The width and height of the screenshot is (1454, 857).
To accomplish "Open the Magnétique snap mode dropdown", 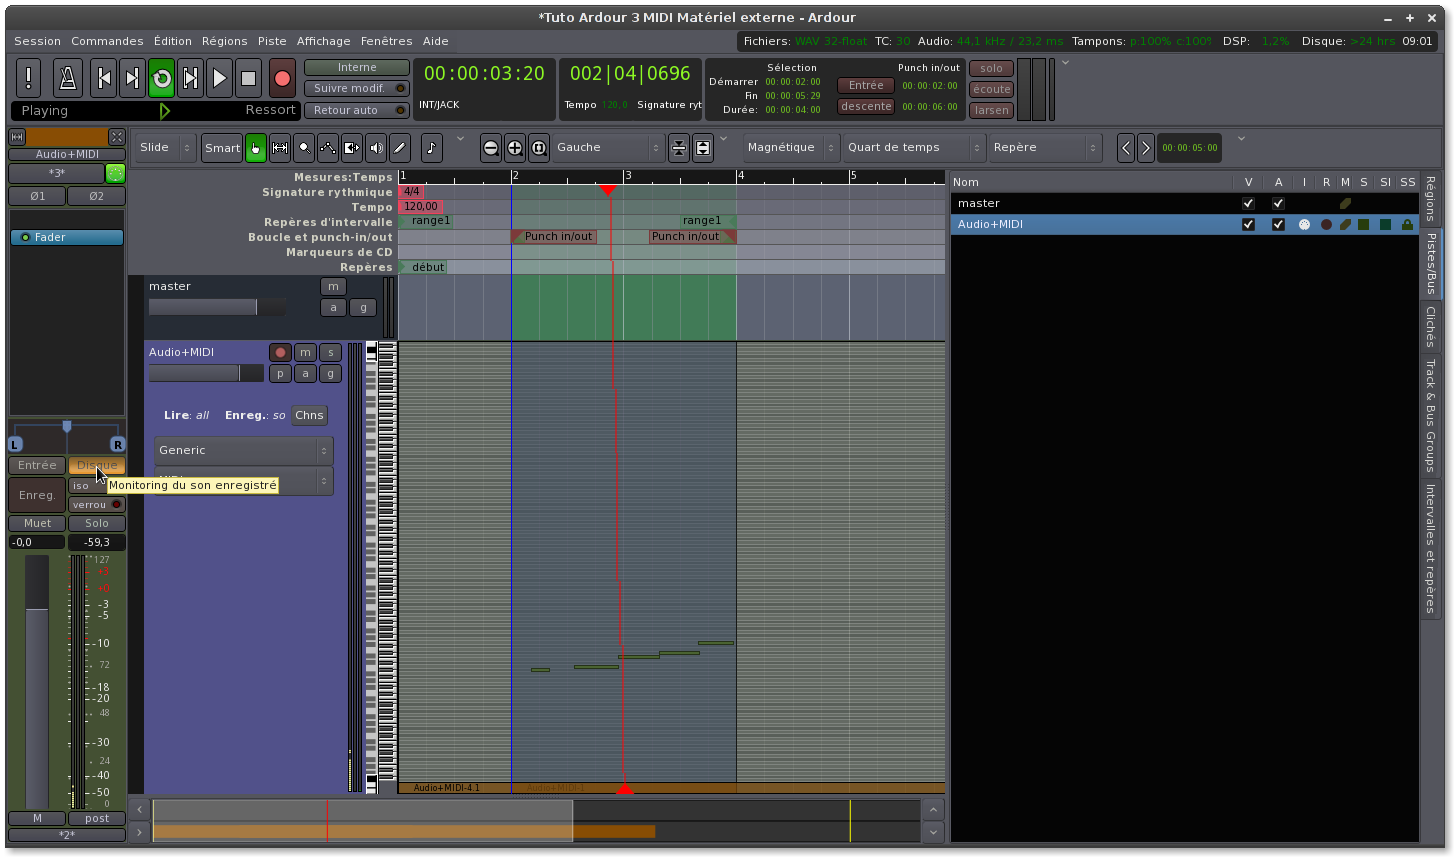I will (791, 148).
